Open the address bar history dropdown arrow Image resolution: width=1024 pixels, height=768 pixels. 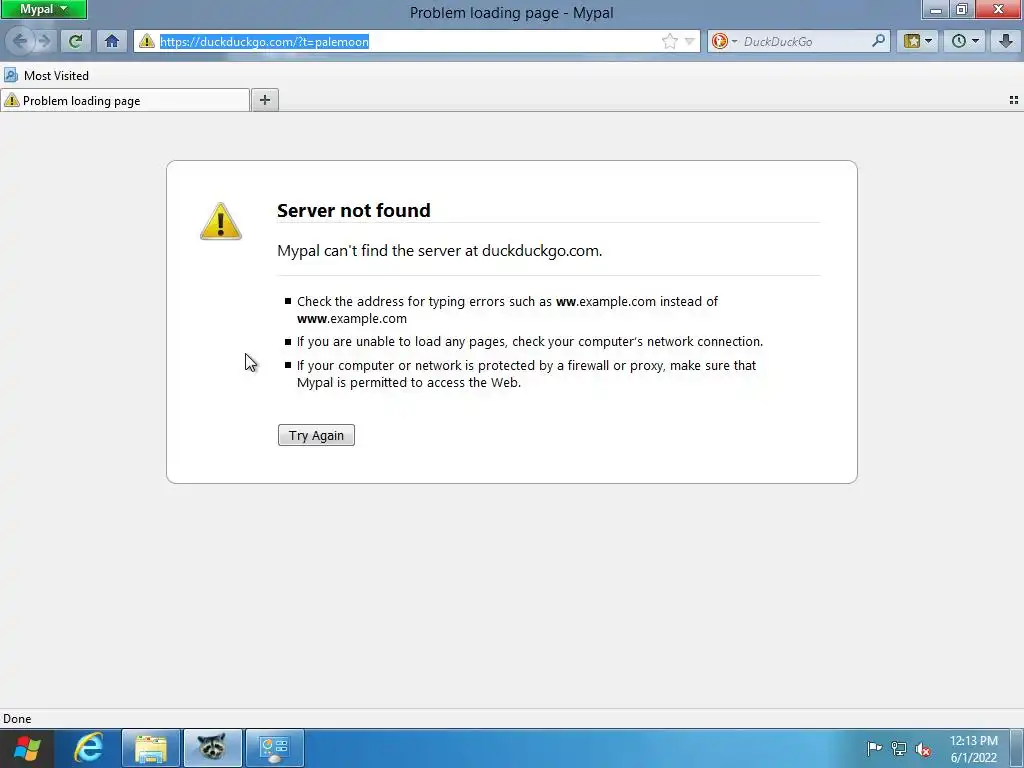[x=690, y=42]
